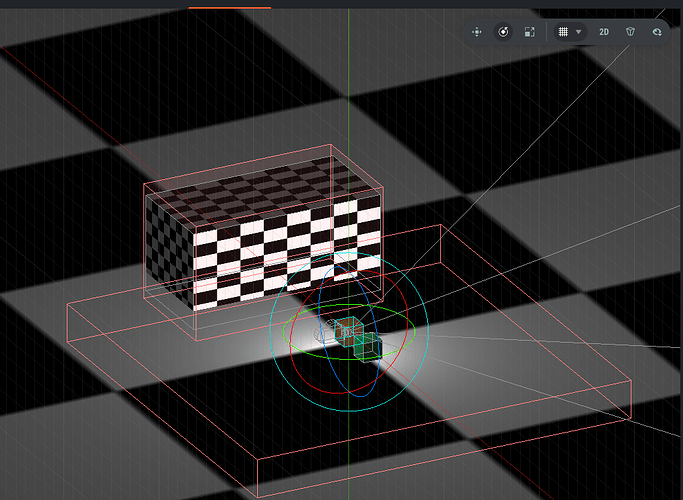Toggle the grid display icon
Viewport: 683px width, 500px height.
(563, 32)
